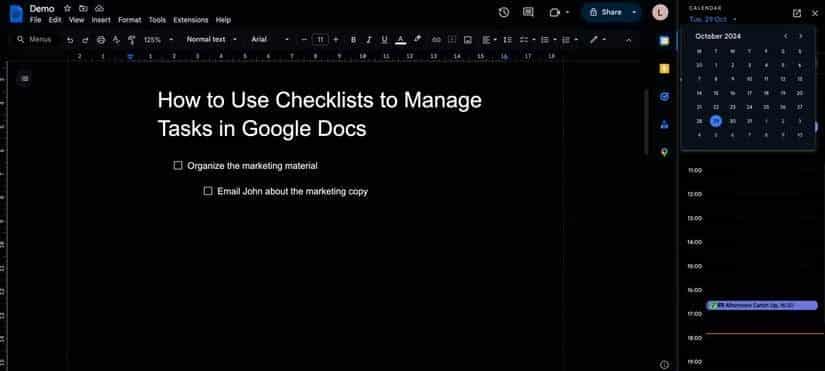Activate the paint format tool

(x=132, y=39)
